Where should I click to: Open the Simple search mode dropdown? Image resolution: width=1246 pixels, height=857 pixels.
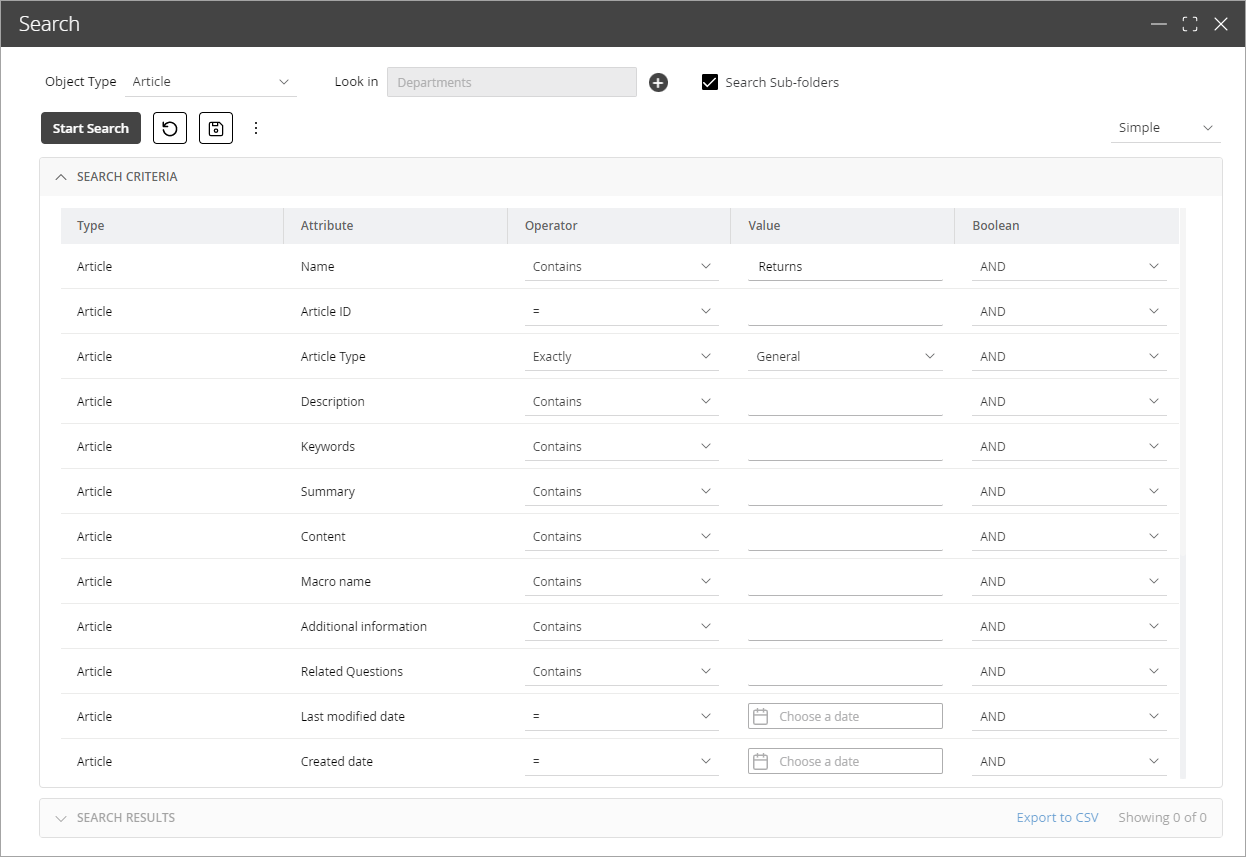click(x=1164, y=128)
